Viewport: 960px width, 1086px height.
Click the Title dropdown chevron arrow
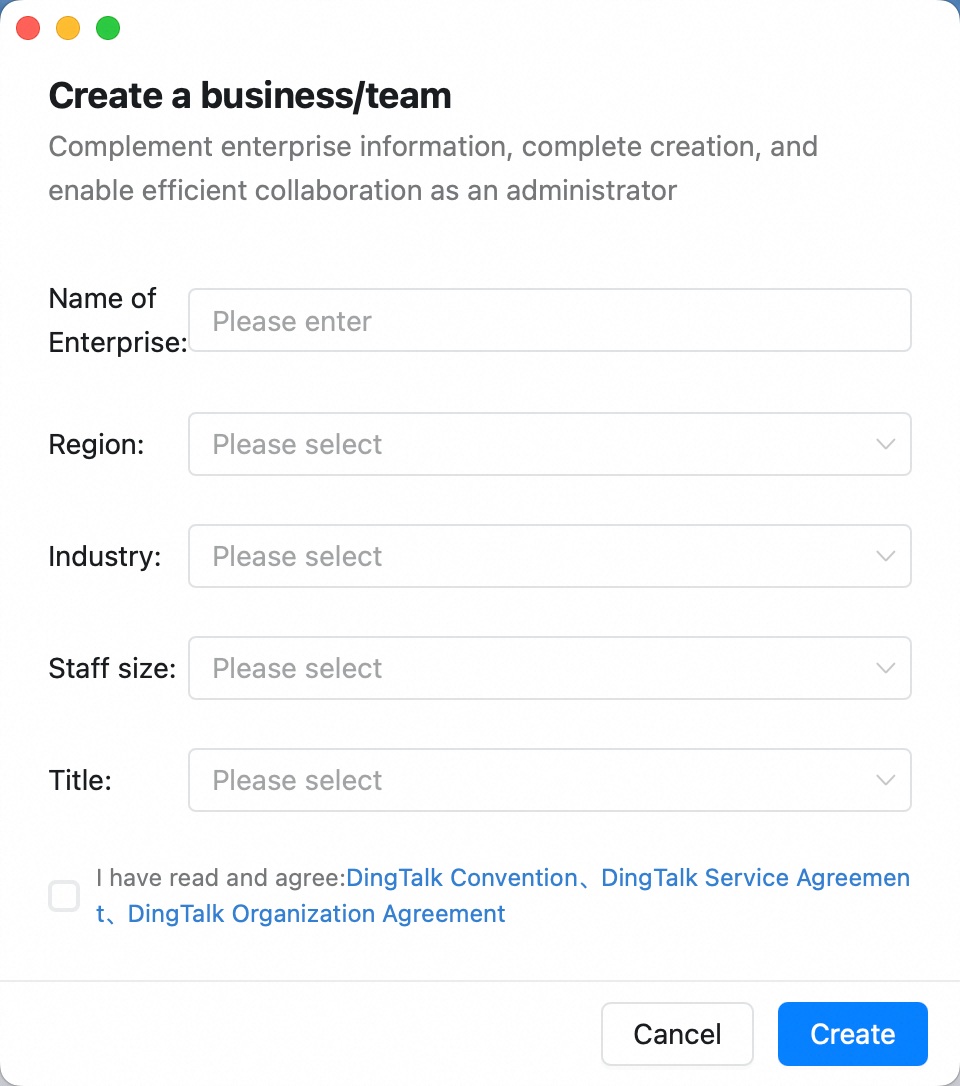coord(886,781)
